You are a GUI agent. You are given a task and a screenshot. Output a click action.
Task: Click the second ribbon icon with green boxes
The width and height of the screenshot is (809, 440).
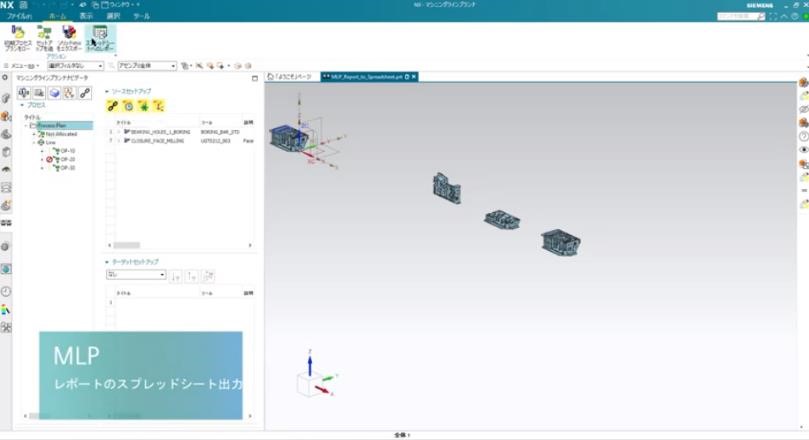tap(44, 38)
